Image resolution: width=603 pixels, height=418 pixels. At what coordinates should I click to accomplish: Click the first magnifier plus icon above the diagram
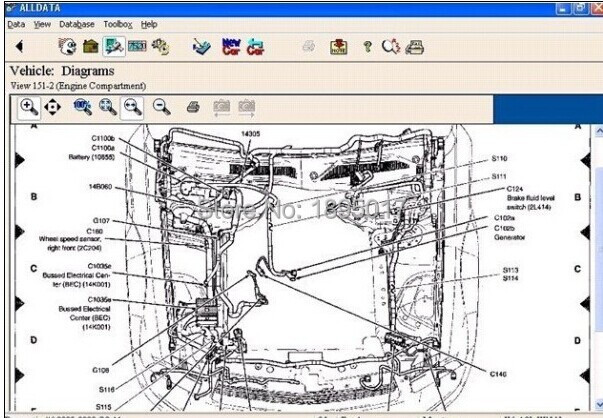[x=30, y=106]
